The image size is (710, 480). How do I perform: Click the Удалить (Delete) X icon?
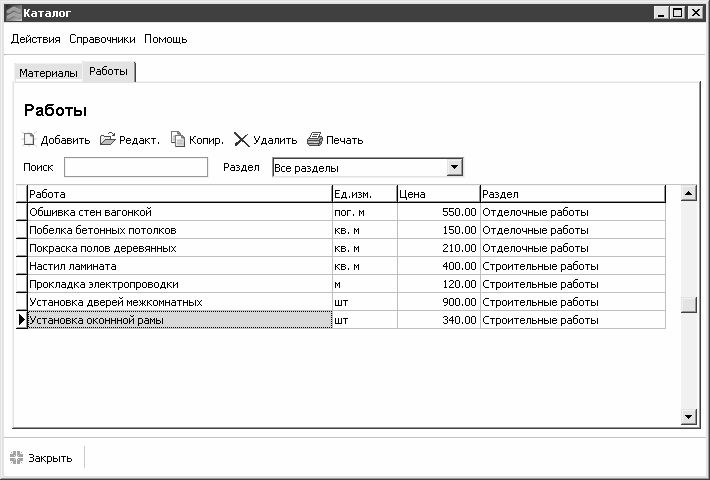241,140
